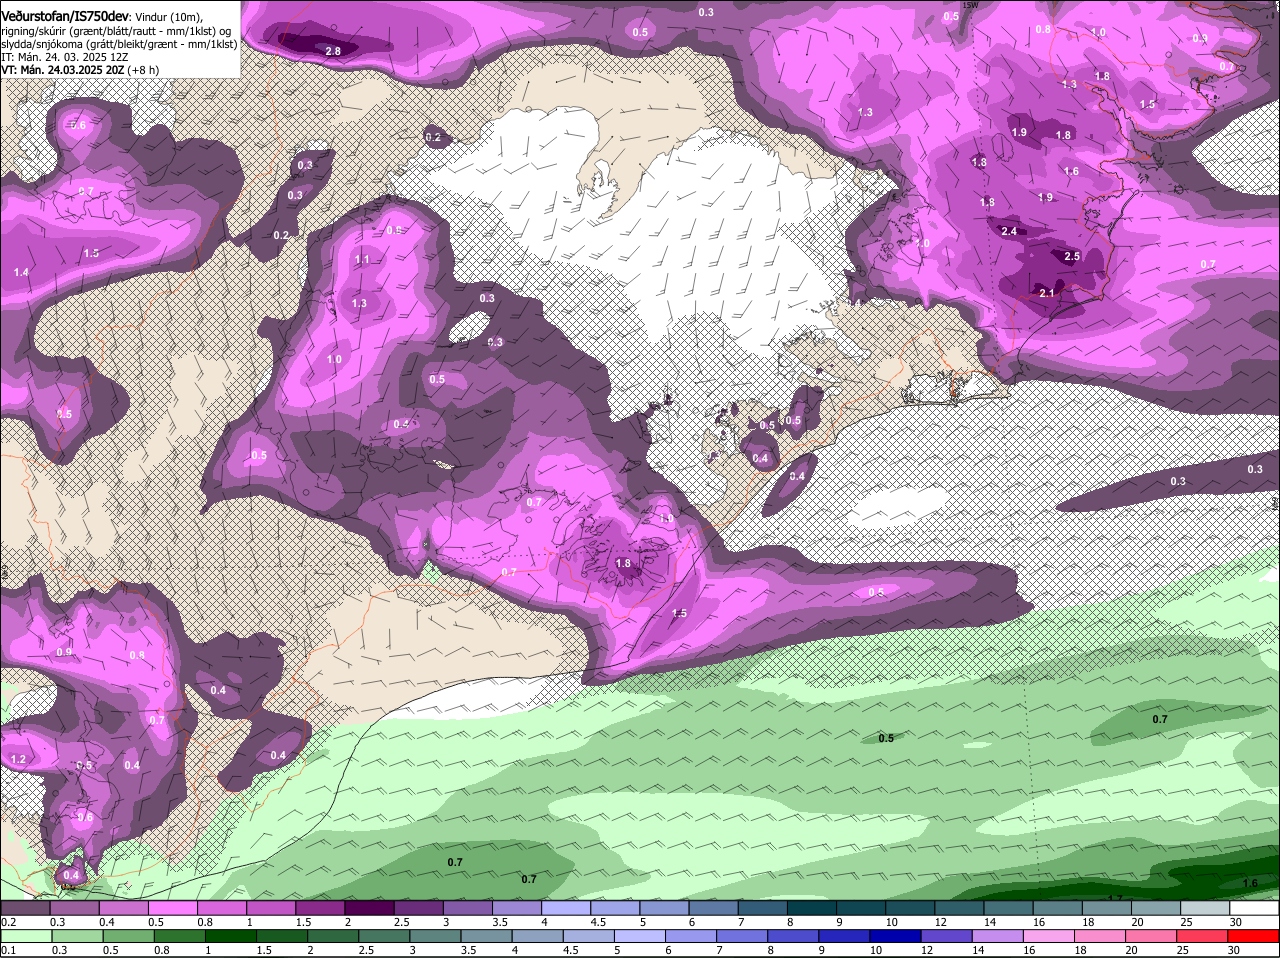Screen dimensions: 1280x958
Task: Click the '2.8' precipitation value on the map
Action: click(334, 50)
